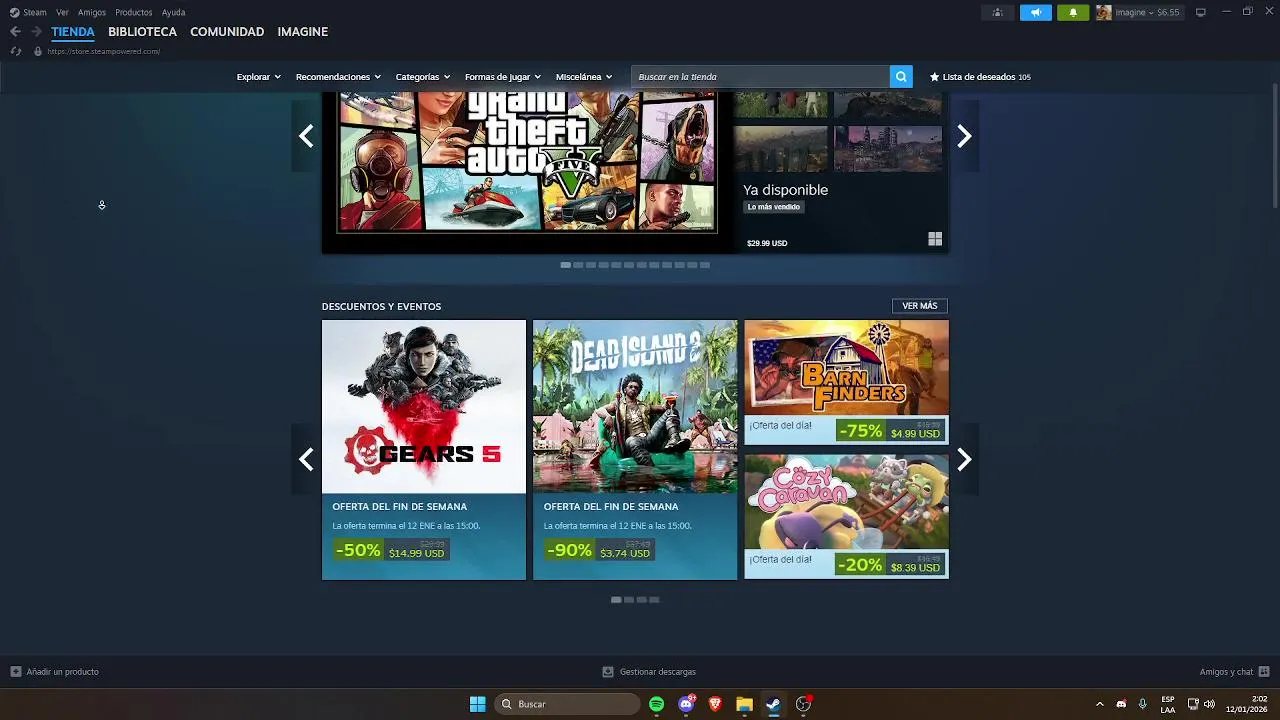Open the Grand Theft Auto V banner
The height and width of the screenshot is (720, 1280).
click(x=527, y=163)
